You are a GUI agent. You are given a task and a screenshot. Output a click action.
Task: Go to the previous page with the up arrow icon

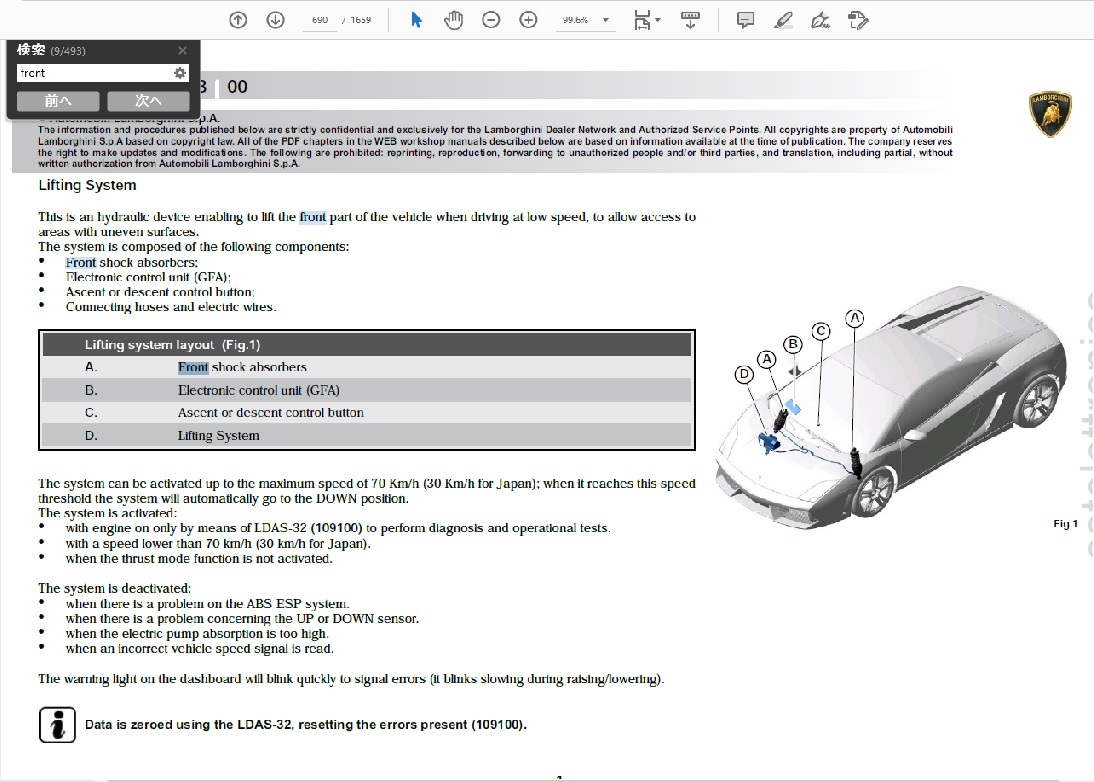pos(238,20)
